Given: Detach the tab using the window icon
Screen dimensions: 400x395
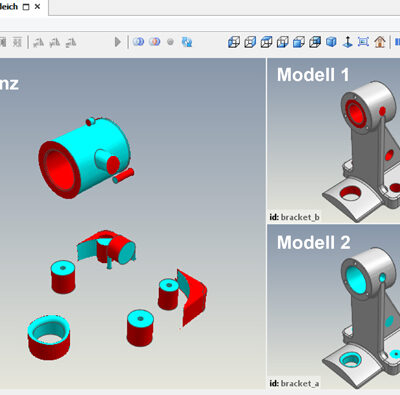Looking at the screenshot, I should click(x=26, y=7).
